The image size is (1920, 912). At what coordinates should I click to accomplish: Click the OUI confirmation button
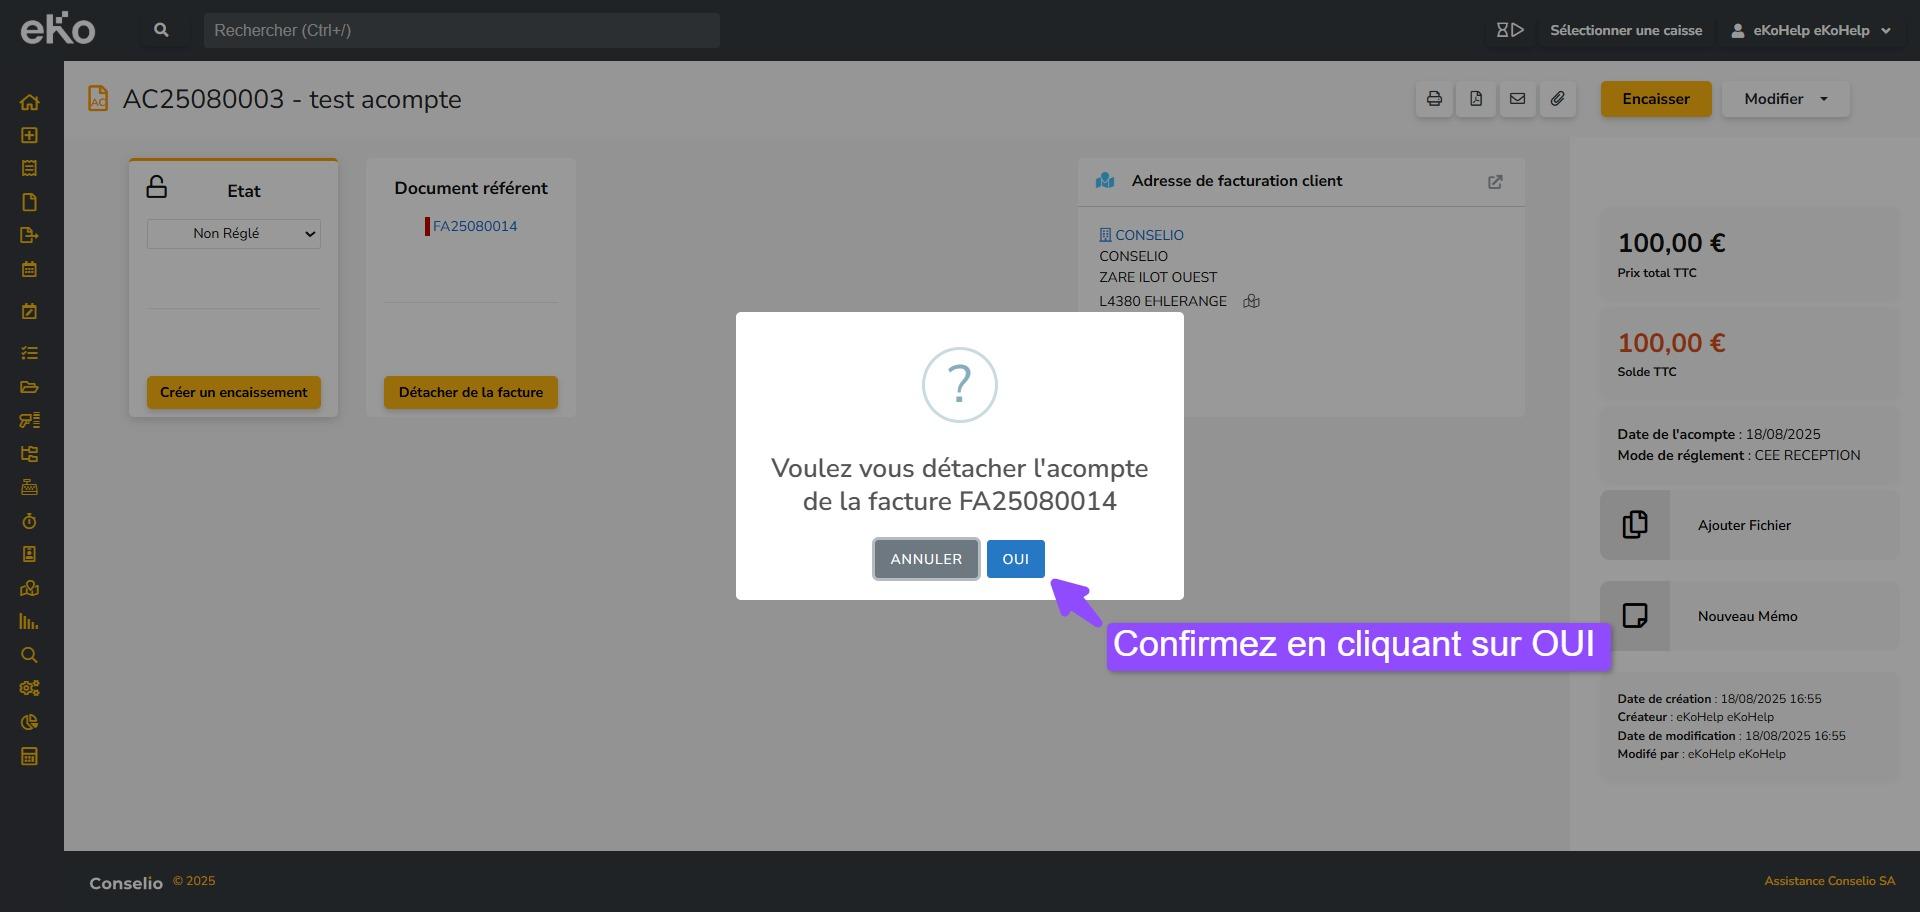click(1015, 559)
